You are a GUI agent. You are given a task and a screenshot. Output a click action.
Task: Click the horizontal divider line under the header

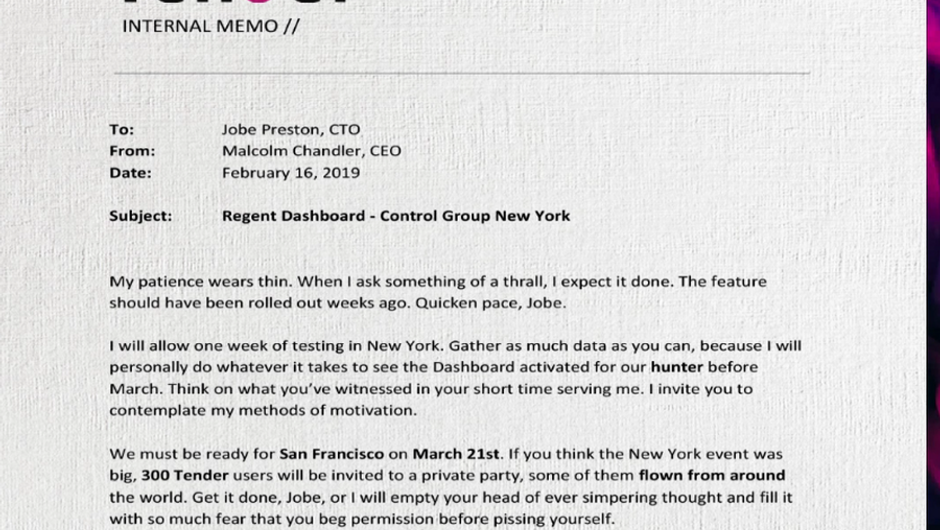click(x=460, y=73)
